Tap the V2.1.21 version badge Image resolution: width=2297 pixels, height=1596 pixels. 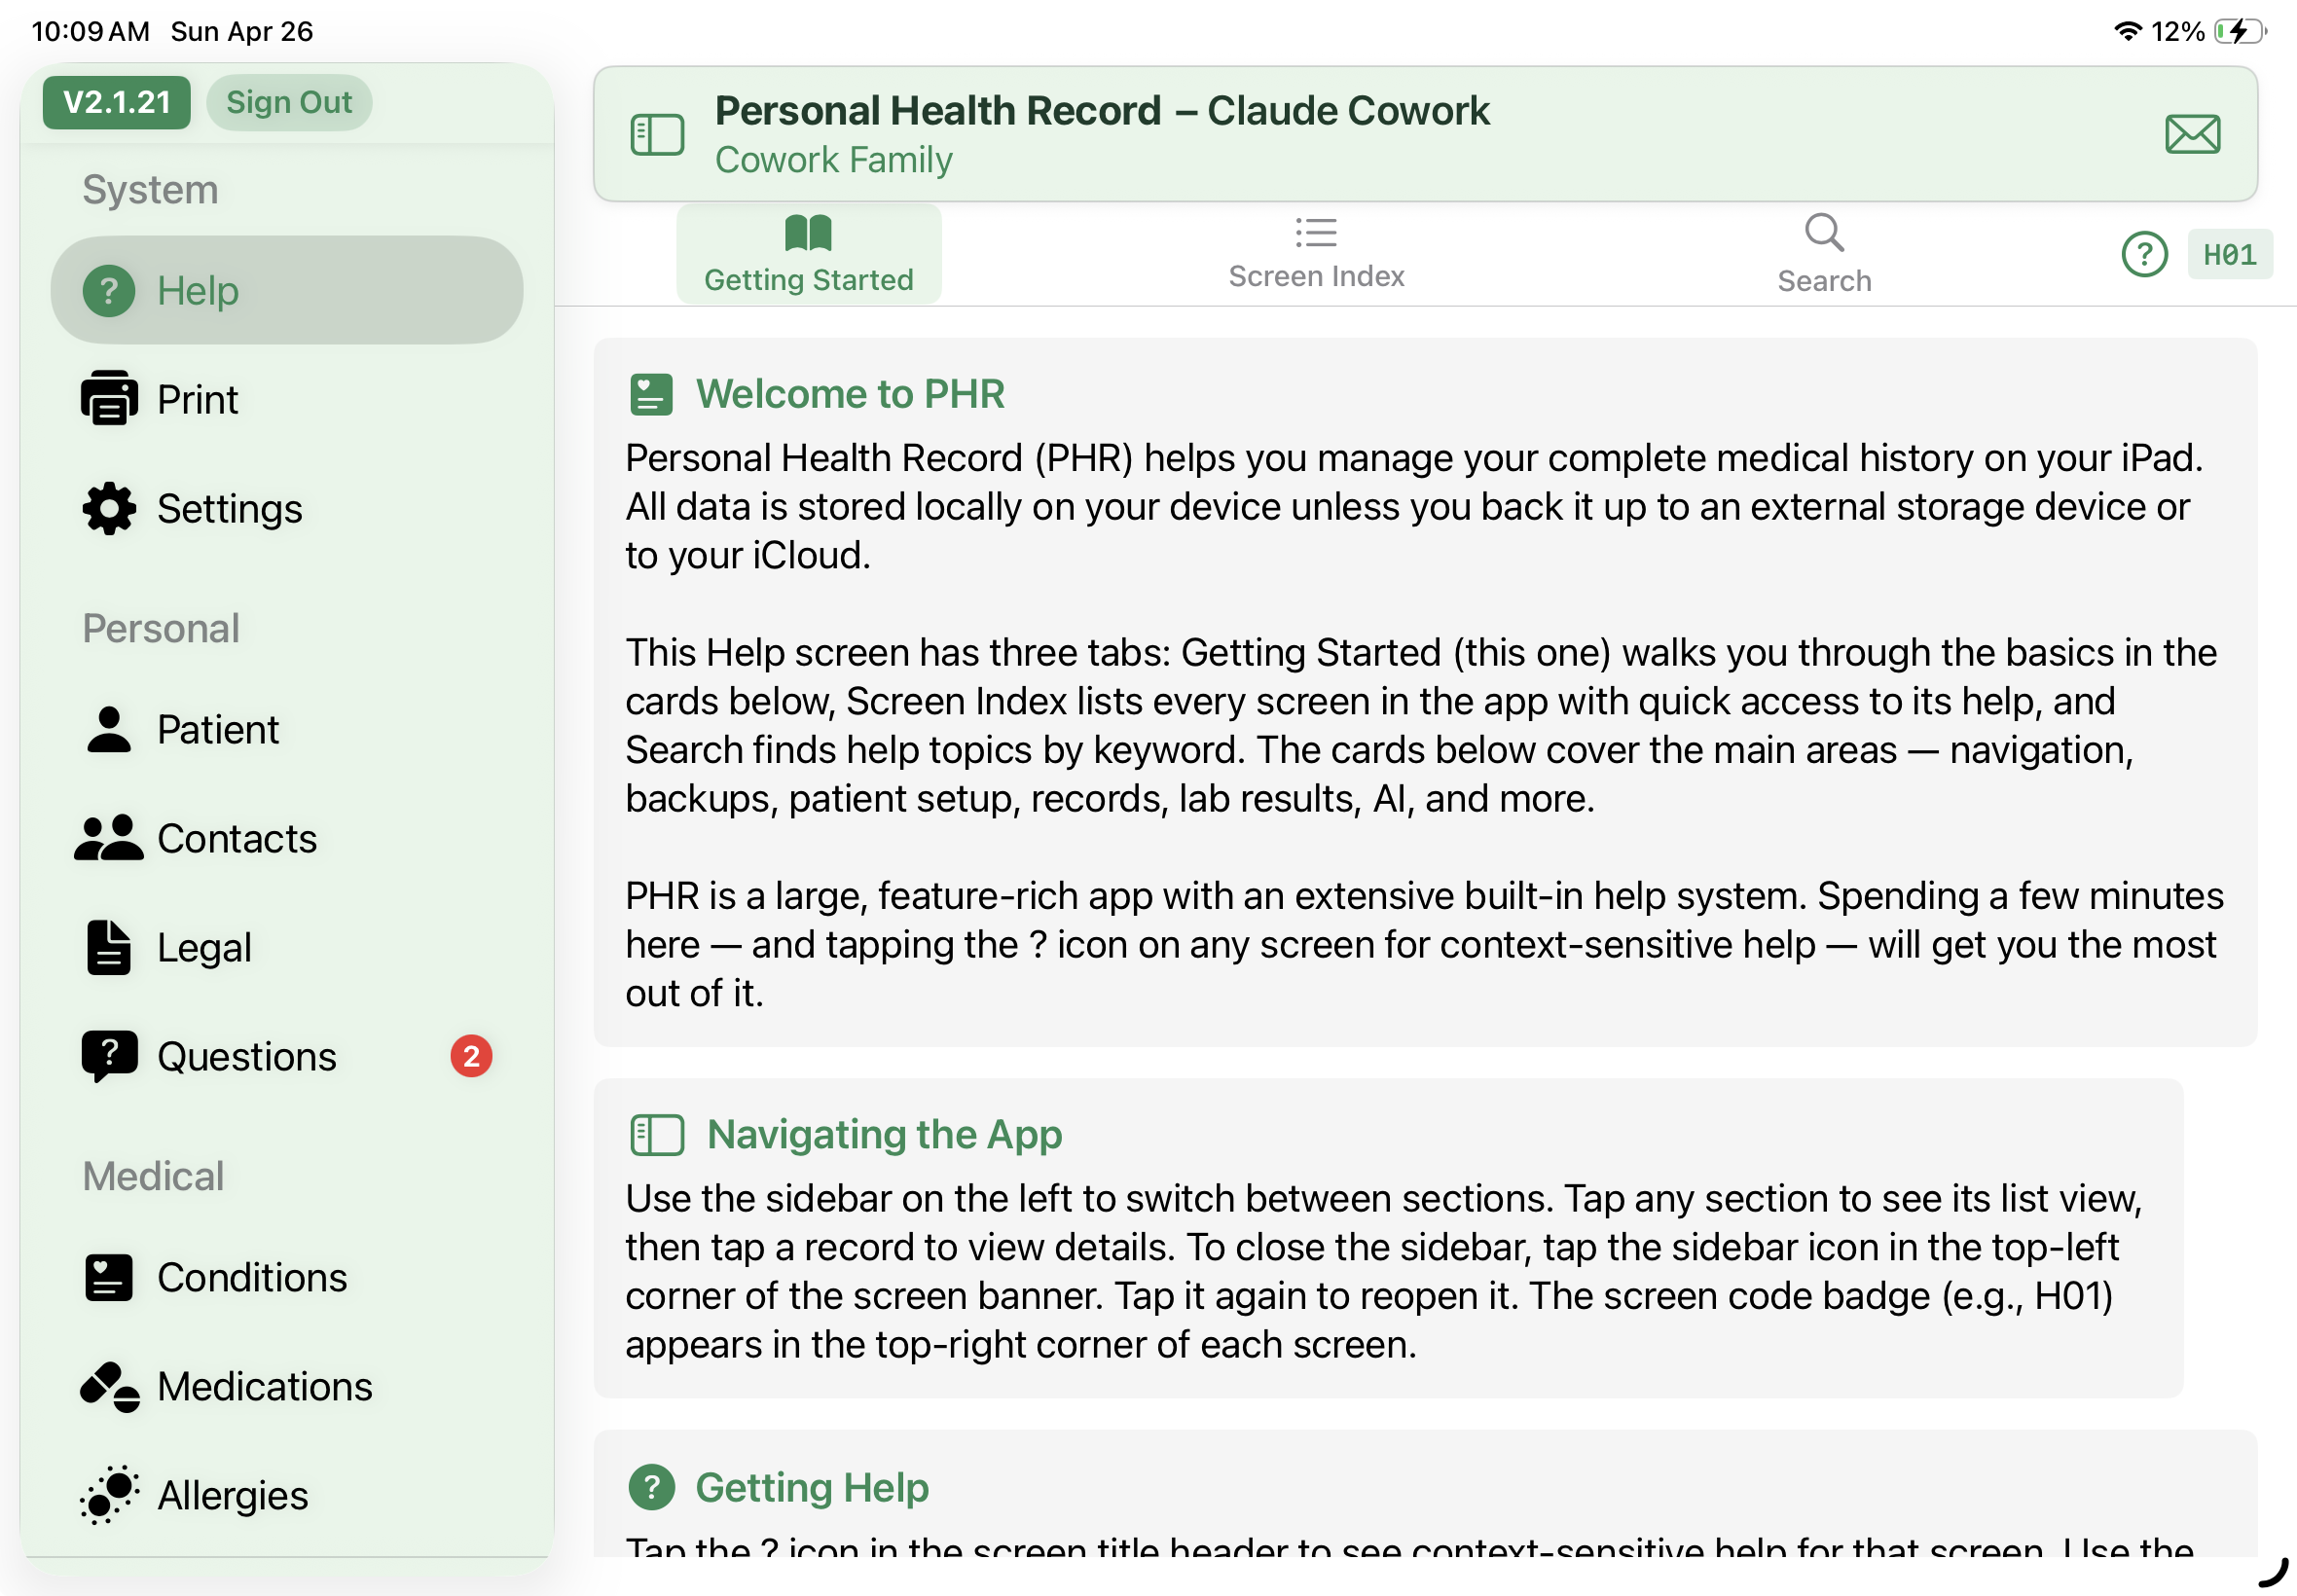116,102
